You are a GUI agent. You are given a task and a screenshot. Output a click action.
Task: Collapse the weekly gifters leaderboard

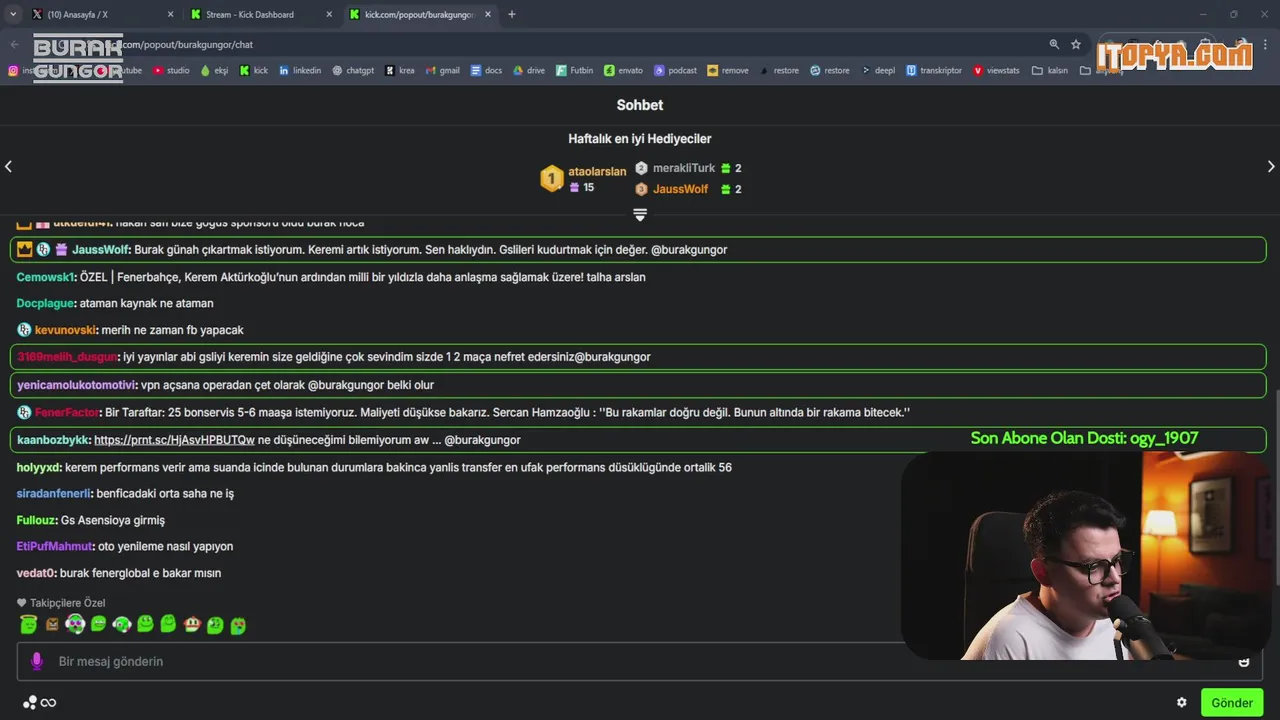click(x=640, y=215)
